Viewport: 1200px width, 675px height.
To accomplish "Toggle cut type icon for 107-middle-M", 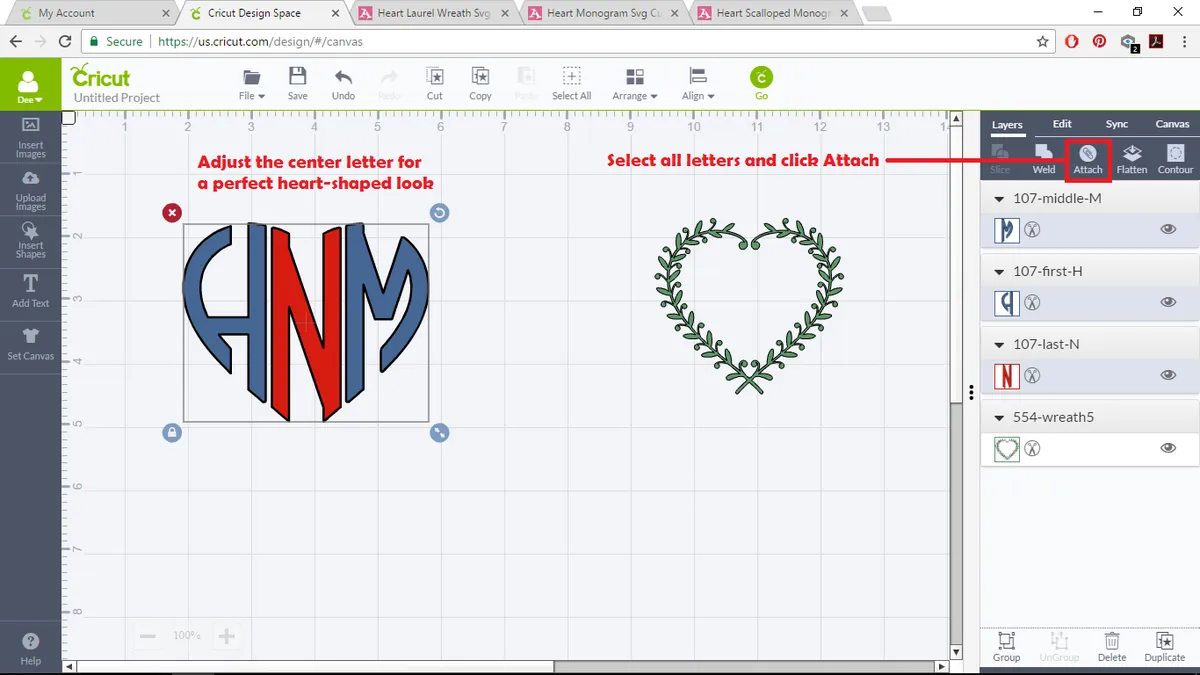I will tap(1033, 229).
